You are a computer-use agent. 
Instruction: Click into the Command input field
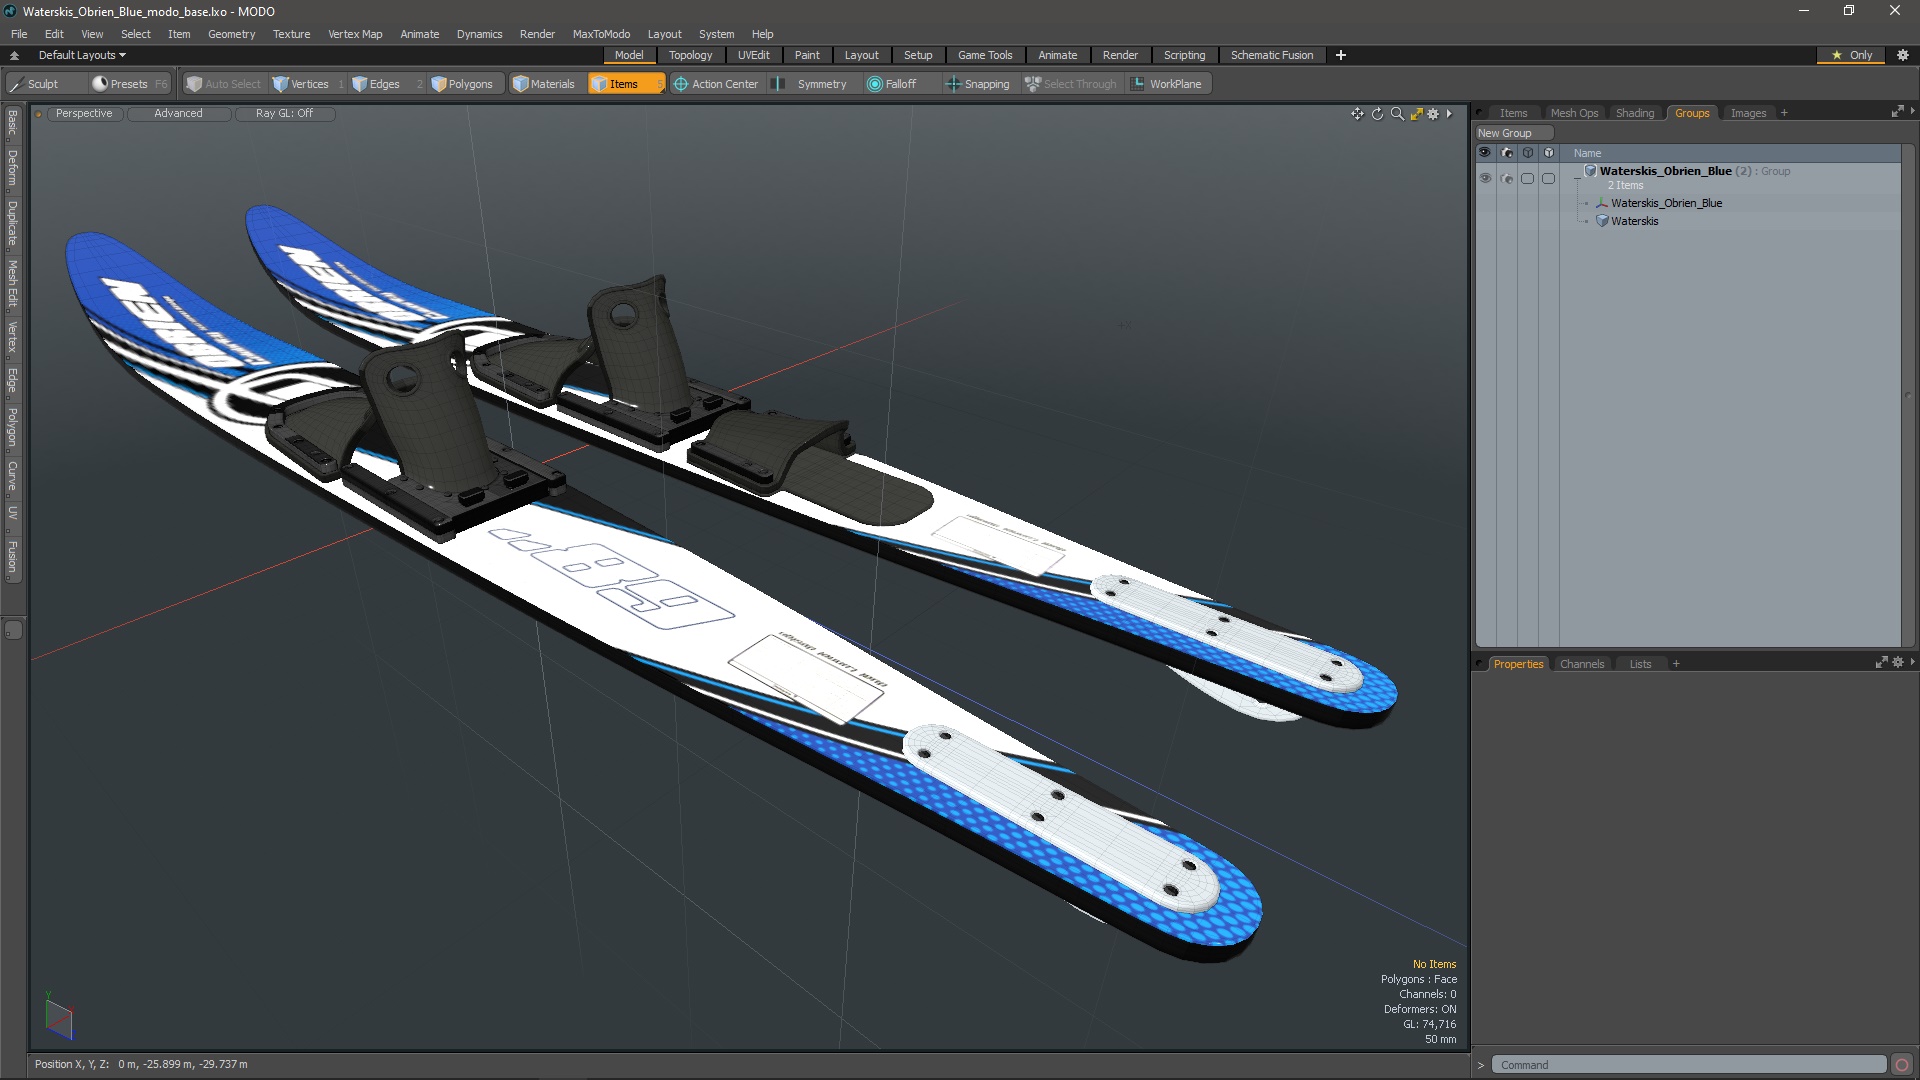[x=1688, y=1065]
